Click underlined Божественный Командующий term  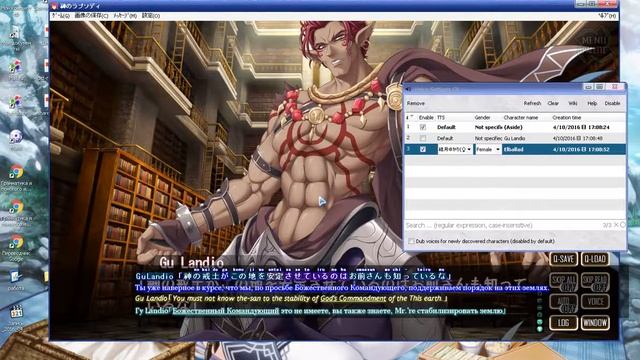(x=226, y=311)
